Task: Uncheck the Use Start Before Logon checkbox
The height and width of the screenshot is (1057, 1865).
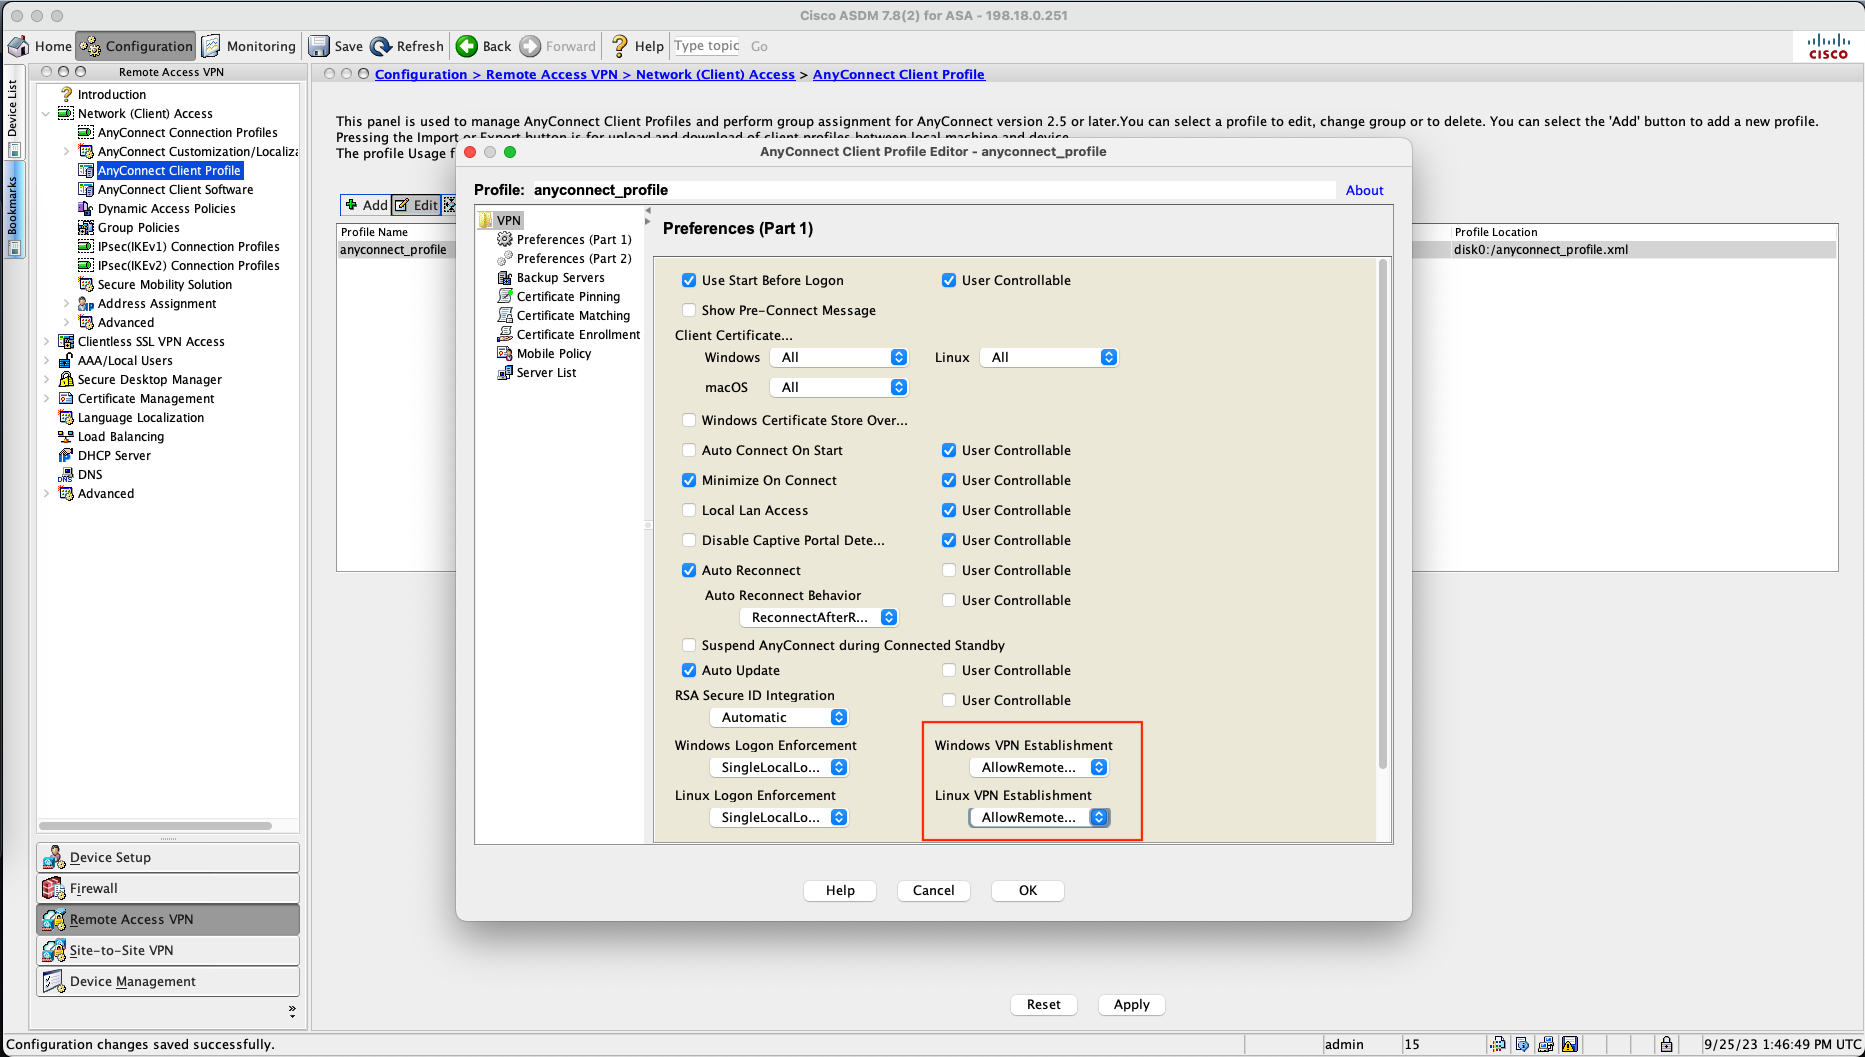Action: [x=689, y=280]
